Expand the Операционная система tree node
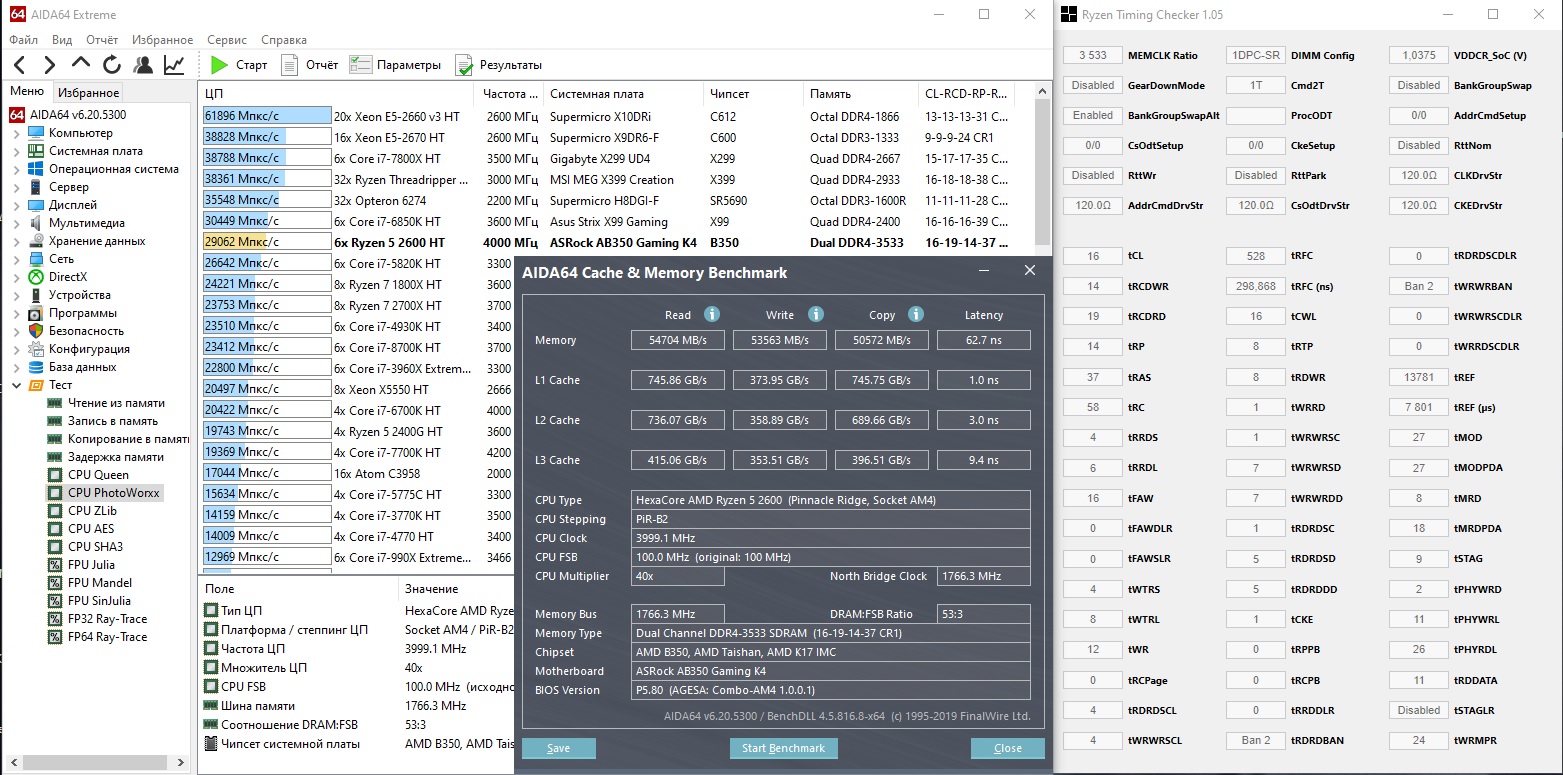 (x=16, y=169)
